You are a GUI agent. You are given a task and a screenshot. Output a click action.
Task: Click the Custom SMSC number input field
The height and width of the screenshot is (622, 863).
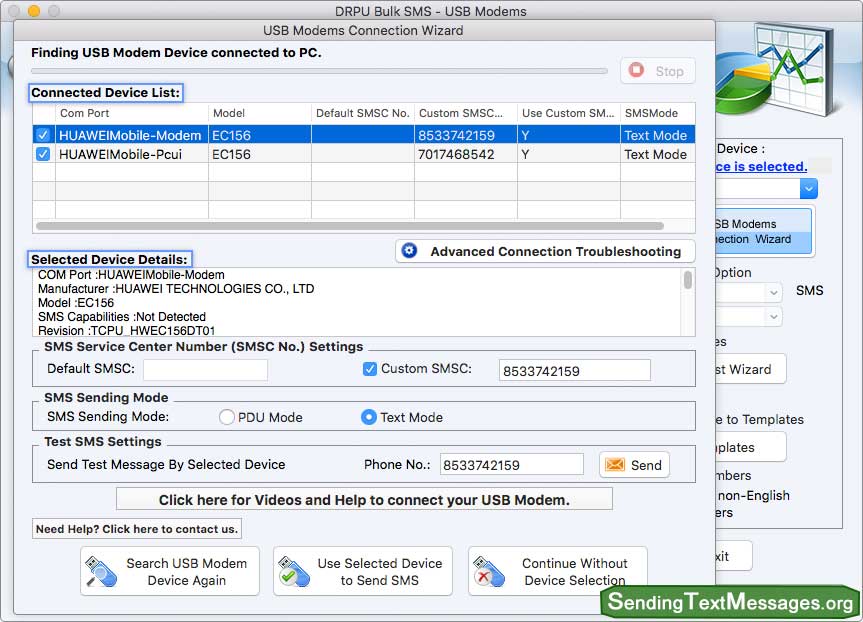575,370
